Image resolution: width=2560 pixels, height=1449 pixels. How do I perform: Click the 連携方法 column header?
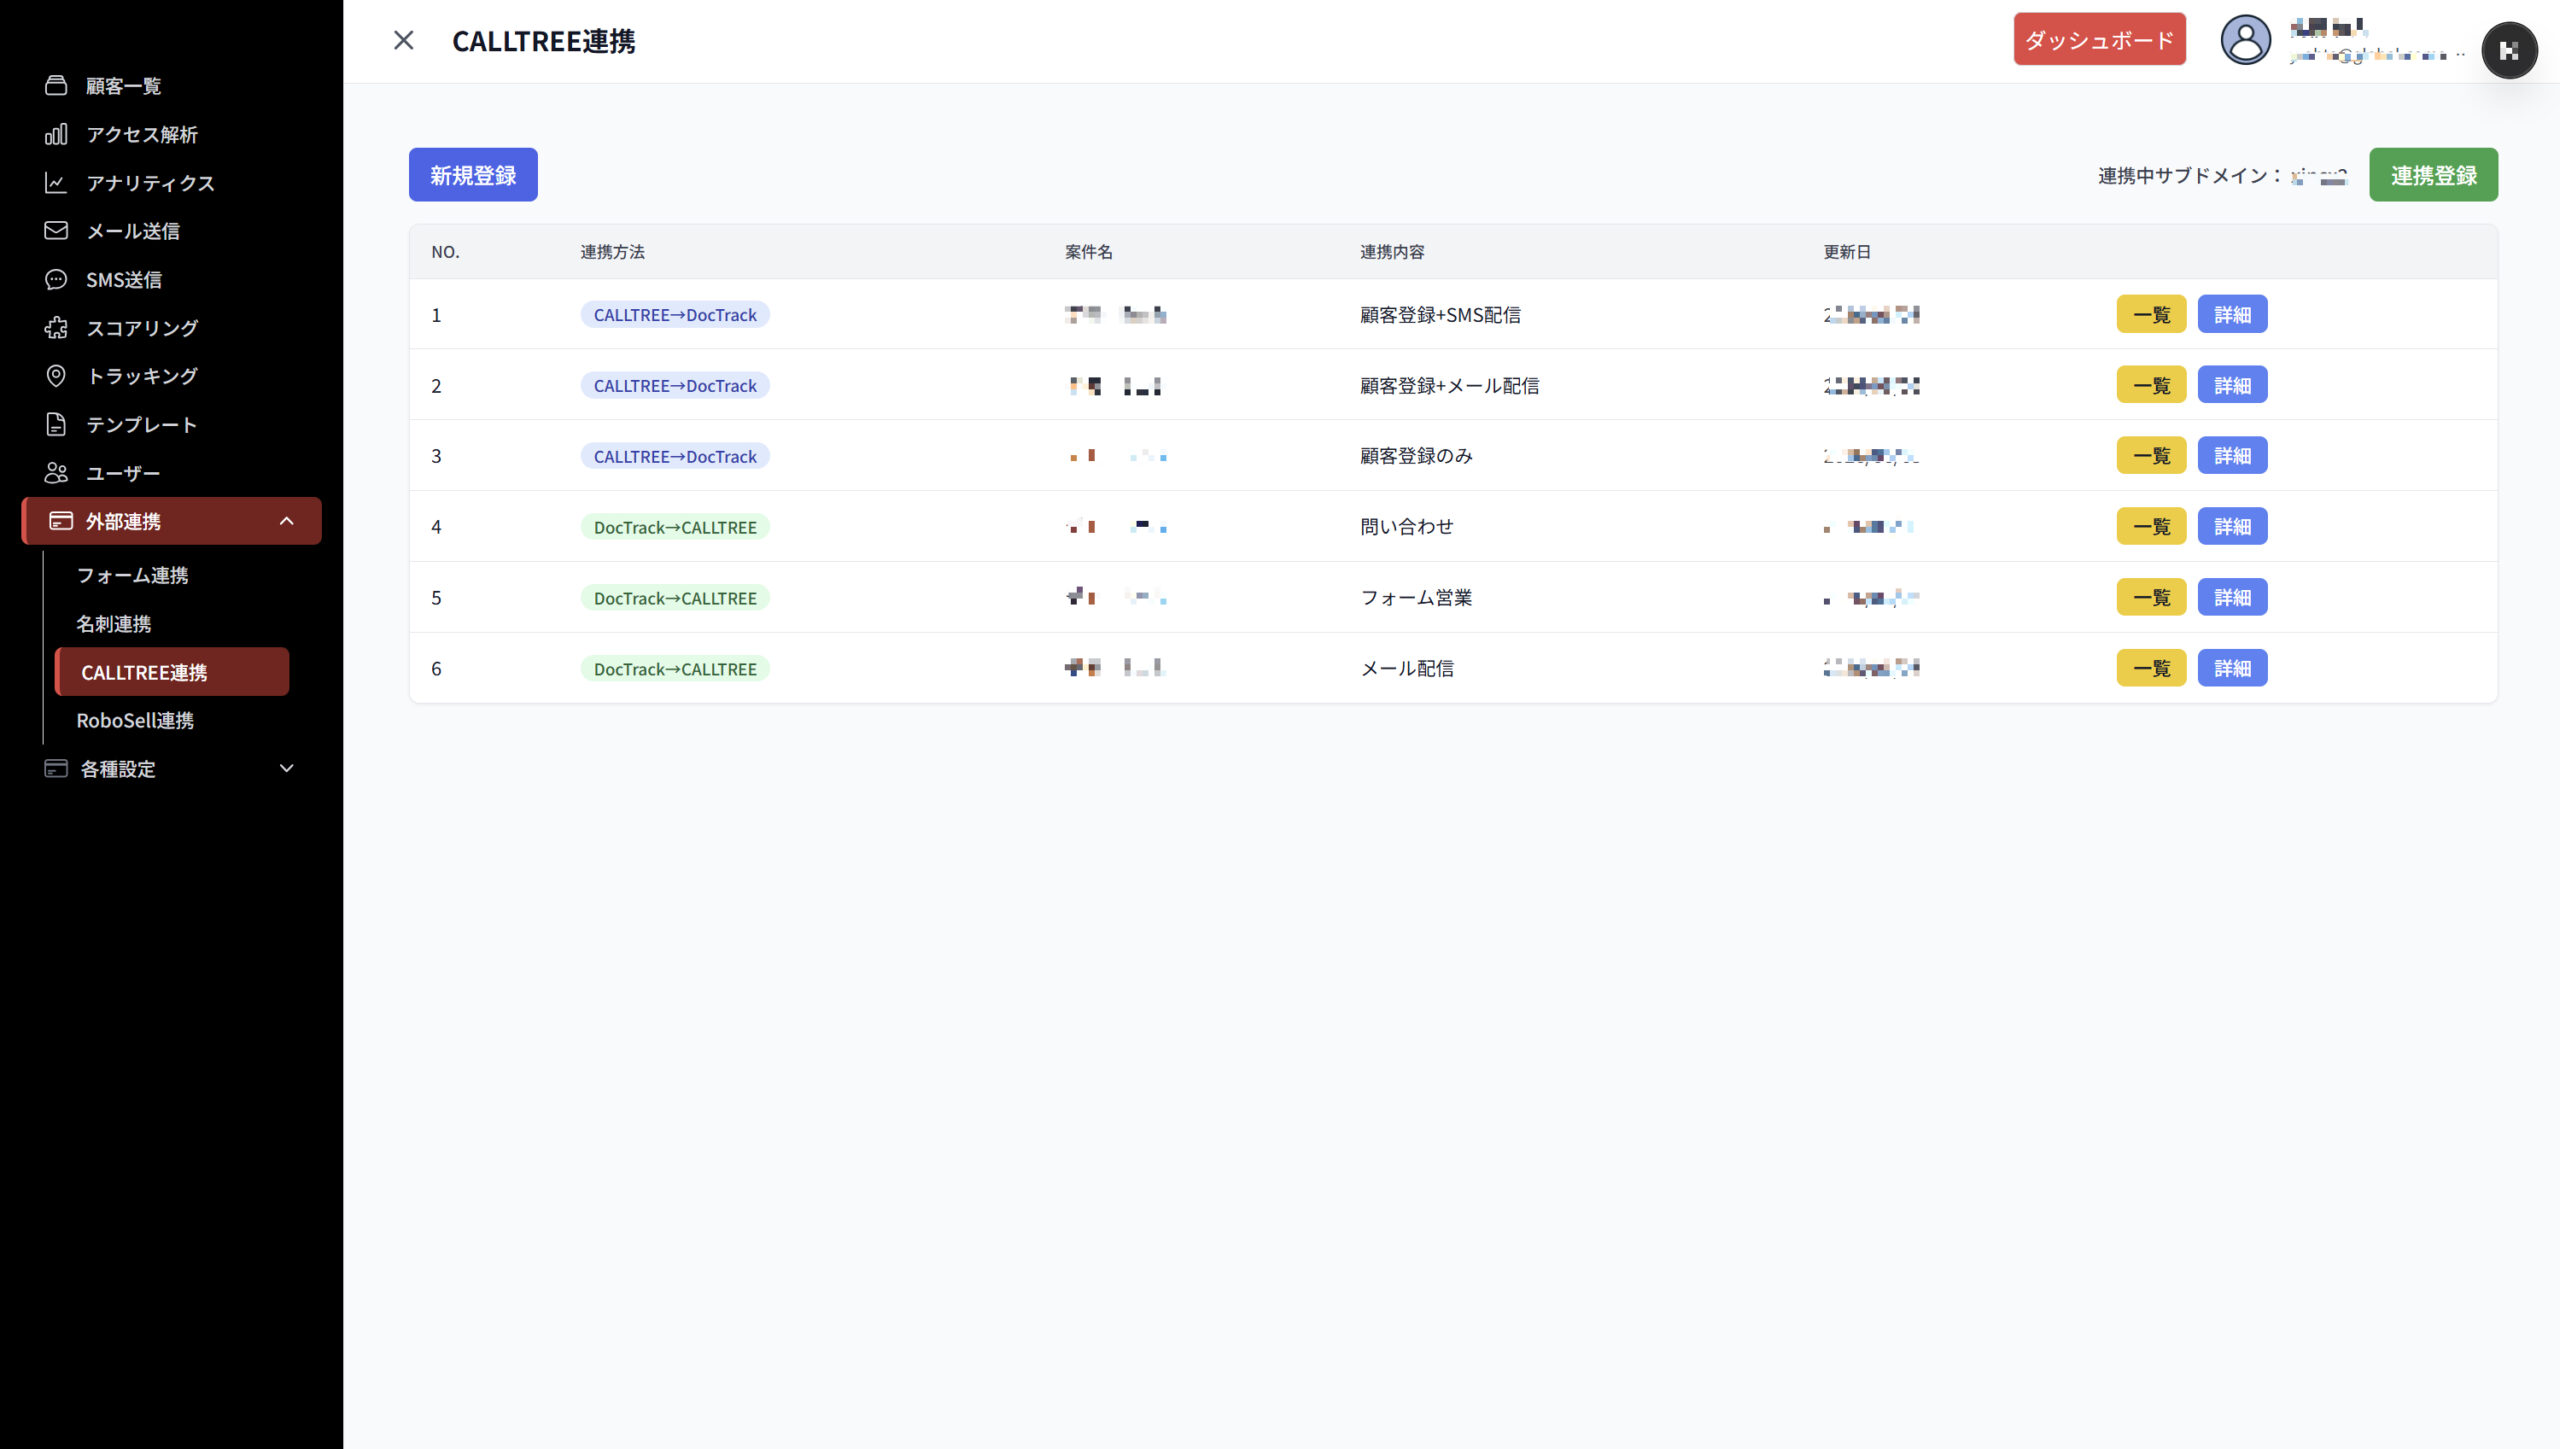(612, 252)
